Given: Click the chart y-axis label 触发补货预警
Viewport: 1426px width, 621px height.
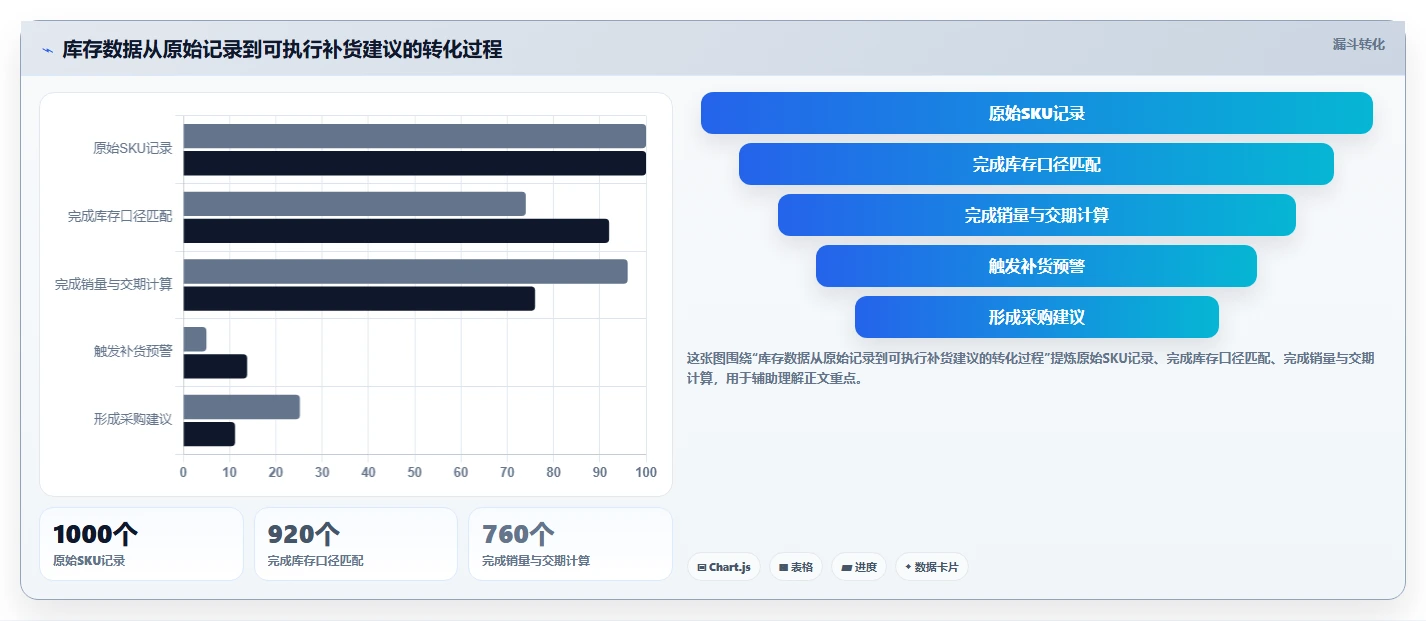Looking at the screenshot, I should (x=133, y=351).
